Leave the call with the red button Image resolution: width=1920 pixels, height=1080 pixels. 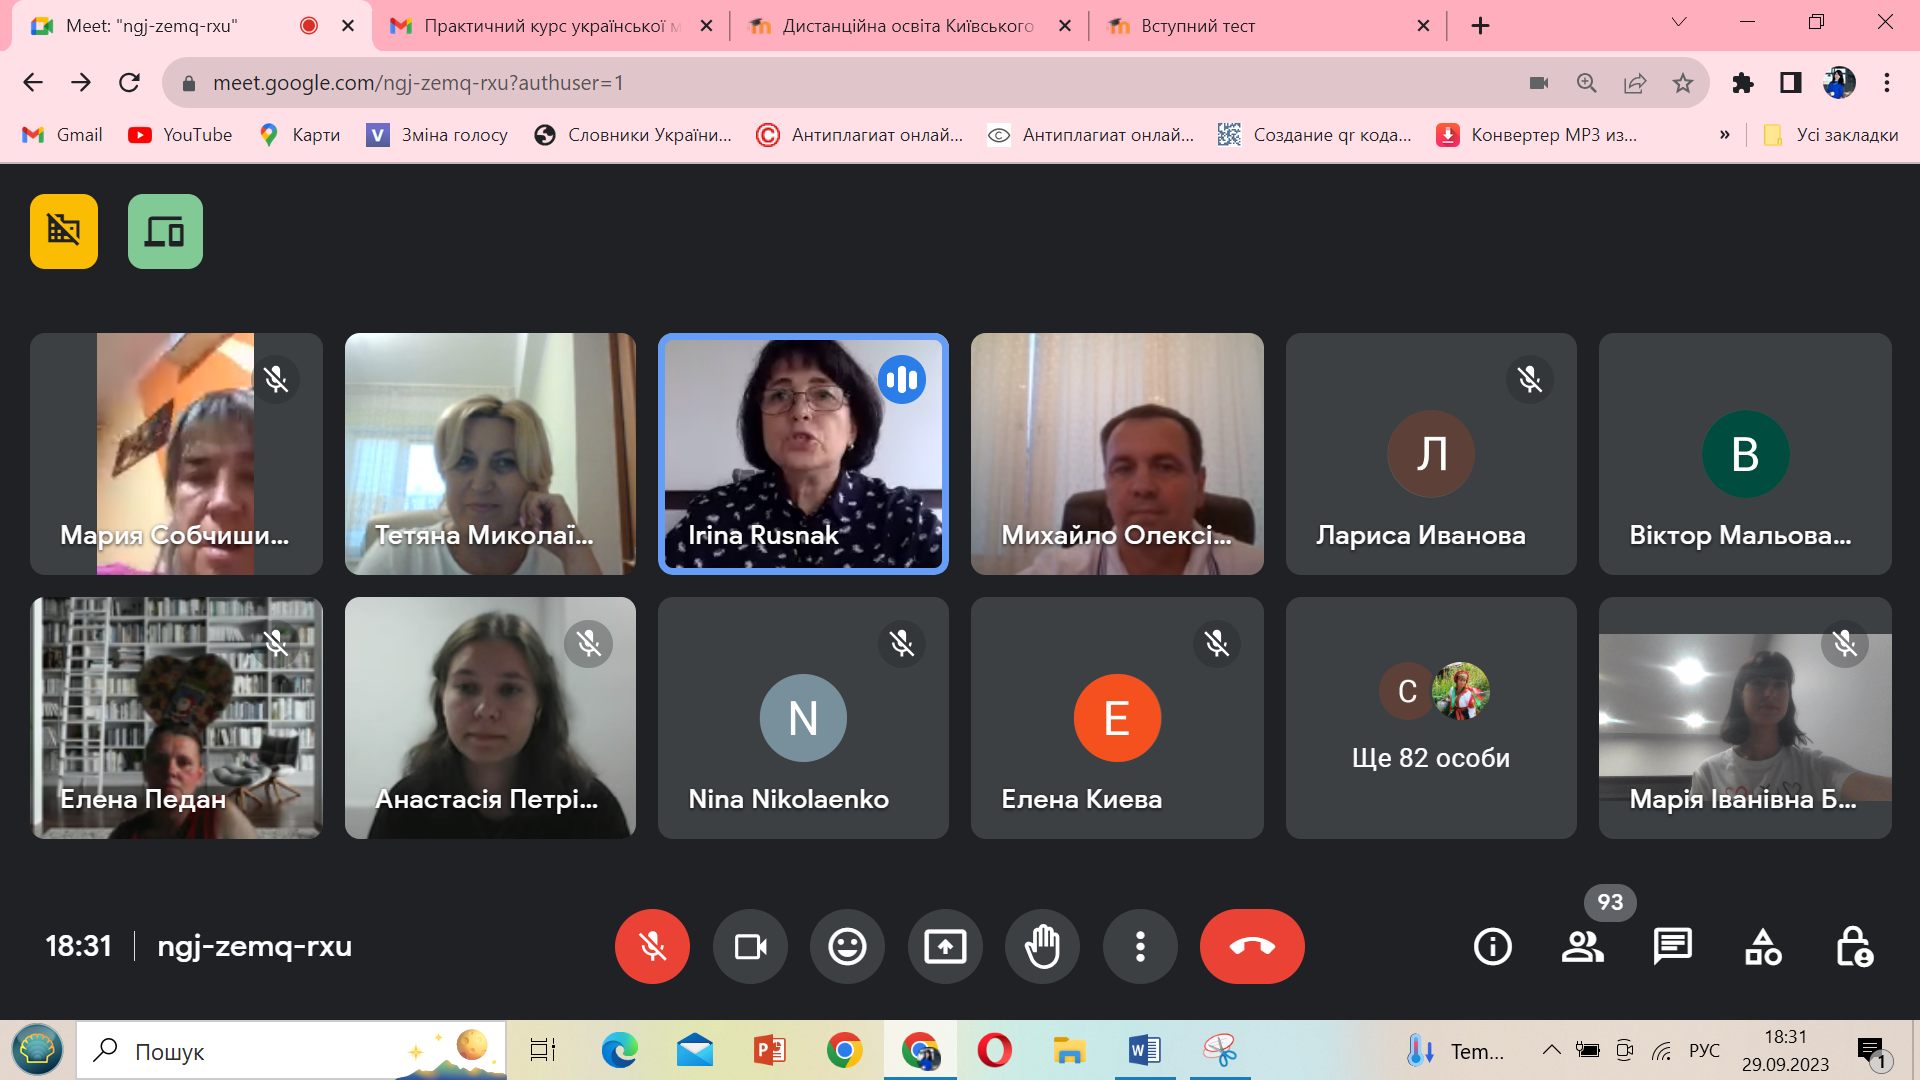coord(1252,946)
